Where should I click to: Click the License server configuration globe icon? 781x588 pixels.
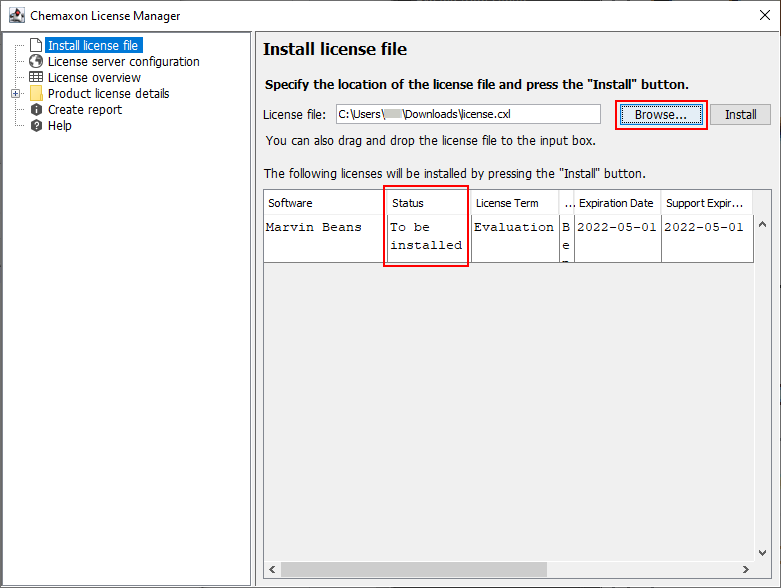(x=36, y=61)
